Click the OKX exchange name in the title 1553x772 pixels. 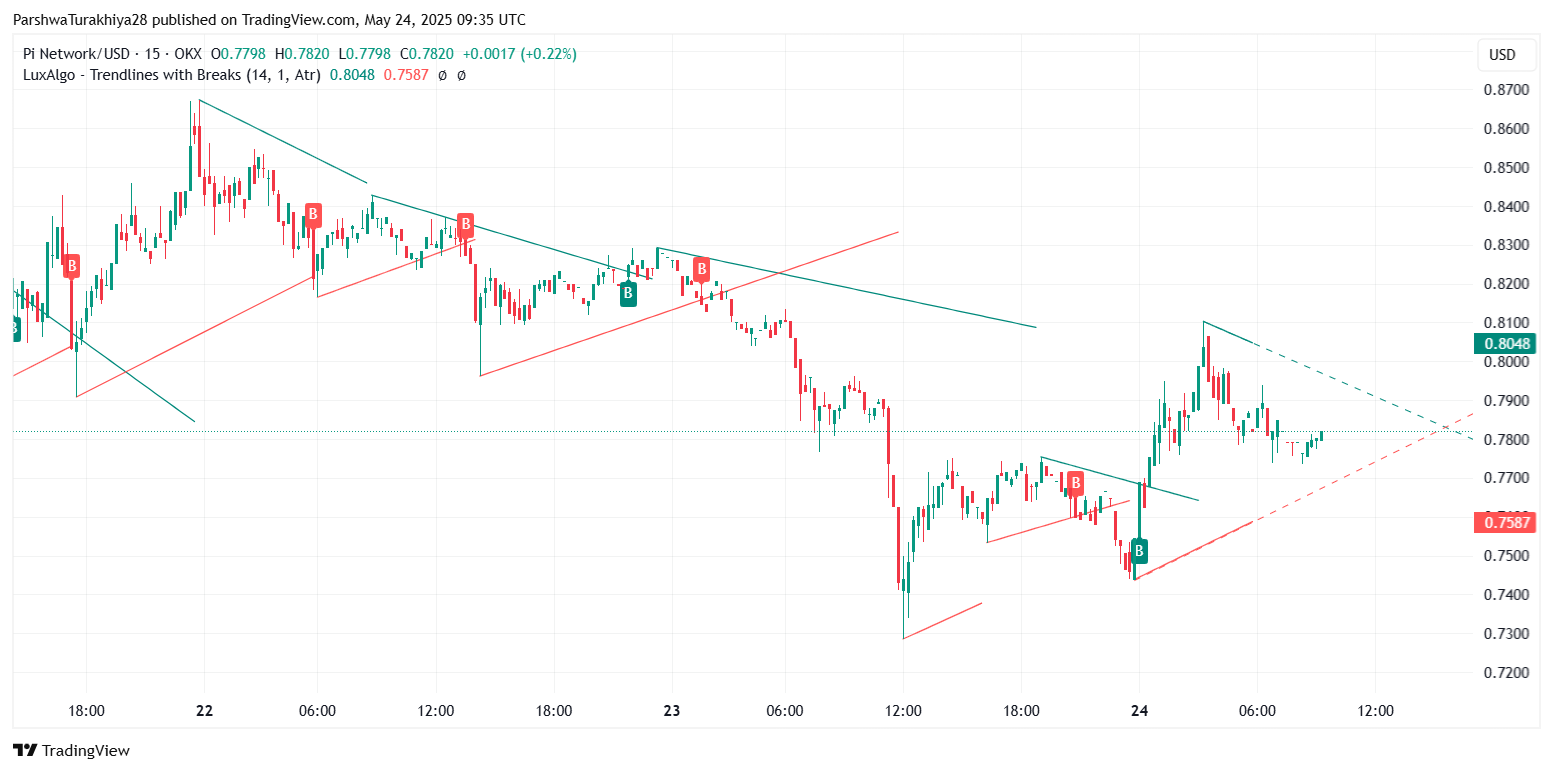pos(187,54)
